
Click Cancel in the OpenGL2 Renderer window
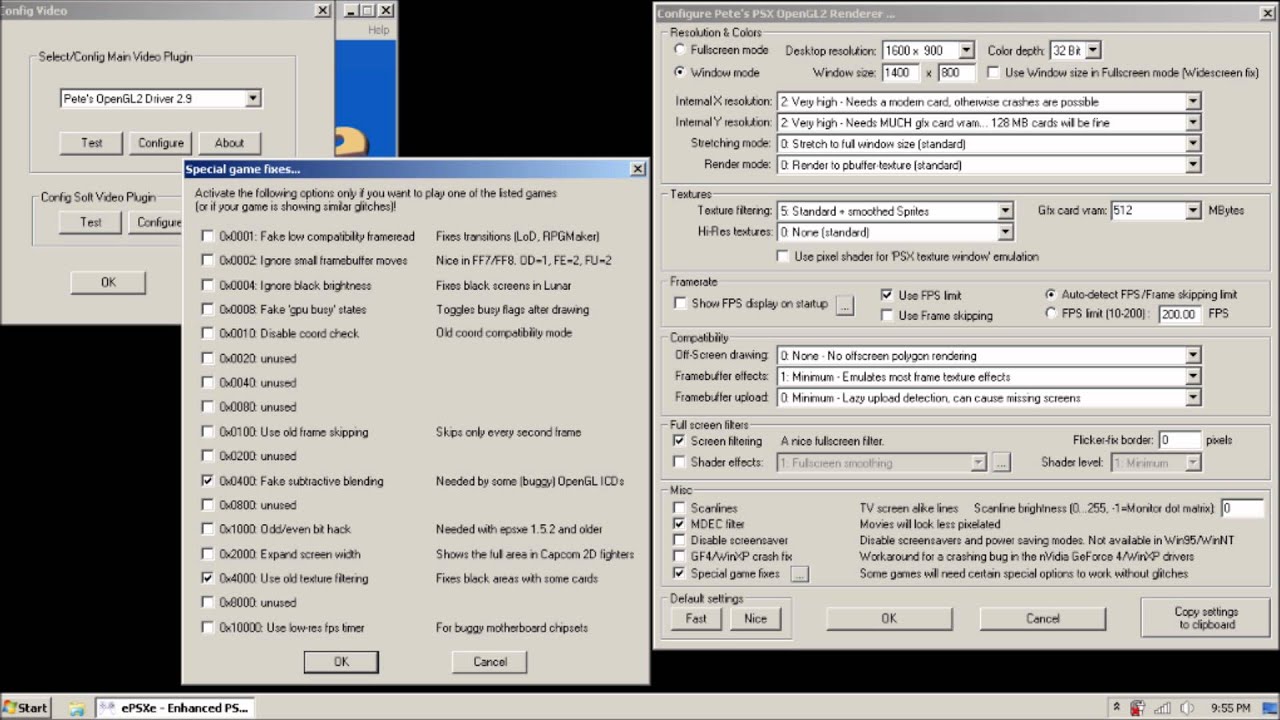pyautogui.click(x=1042, y=619)
